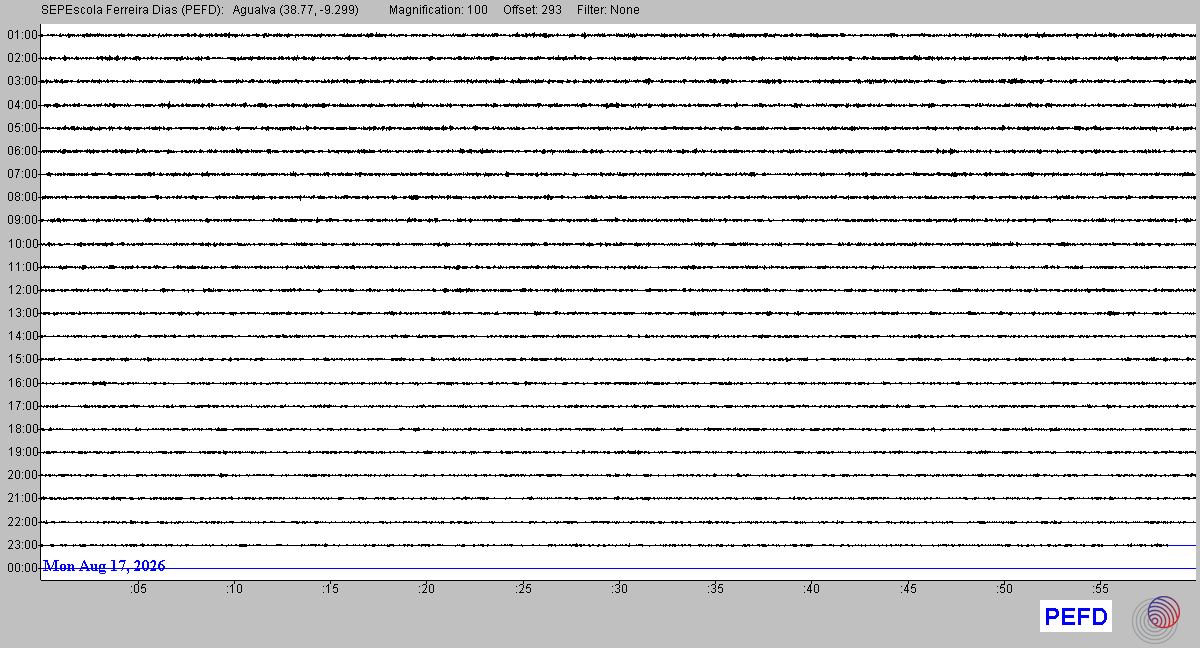Click the :05 minute axis tick

click(138, 590)
